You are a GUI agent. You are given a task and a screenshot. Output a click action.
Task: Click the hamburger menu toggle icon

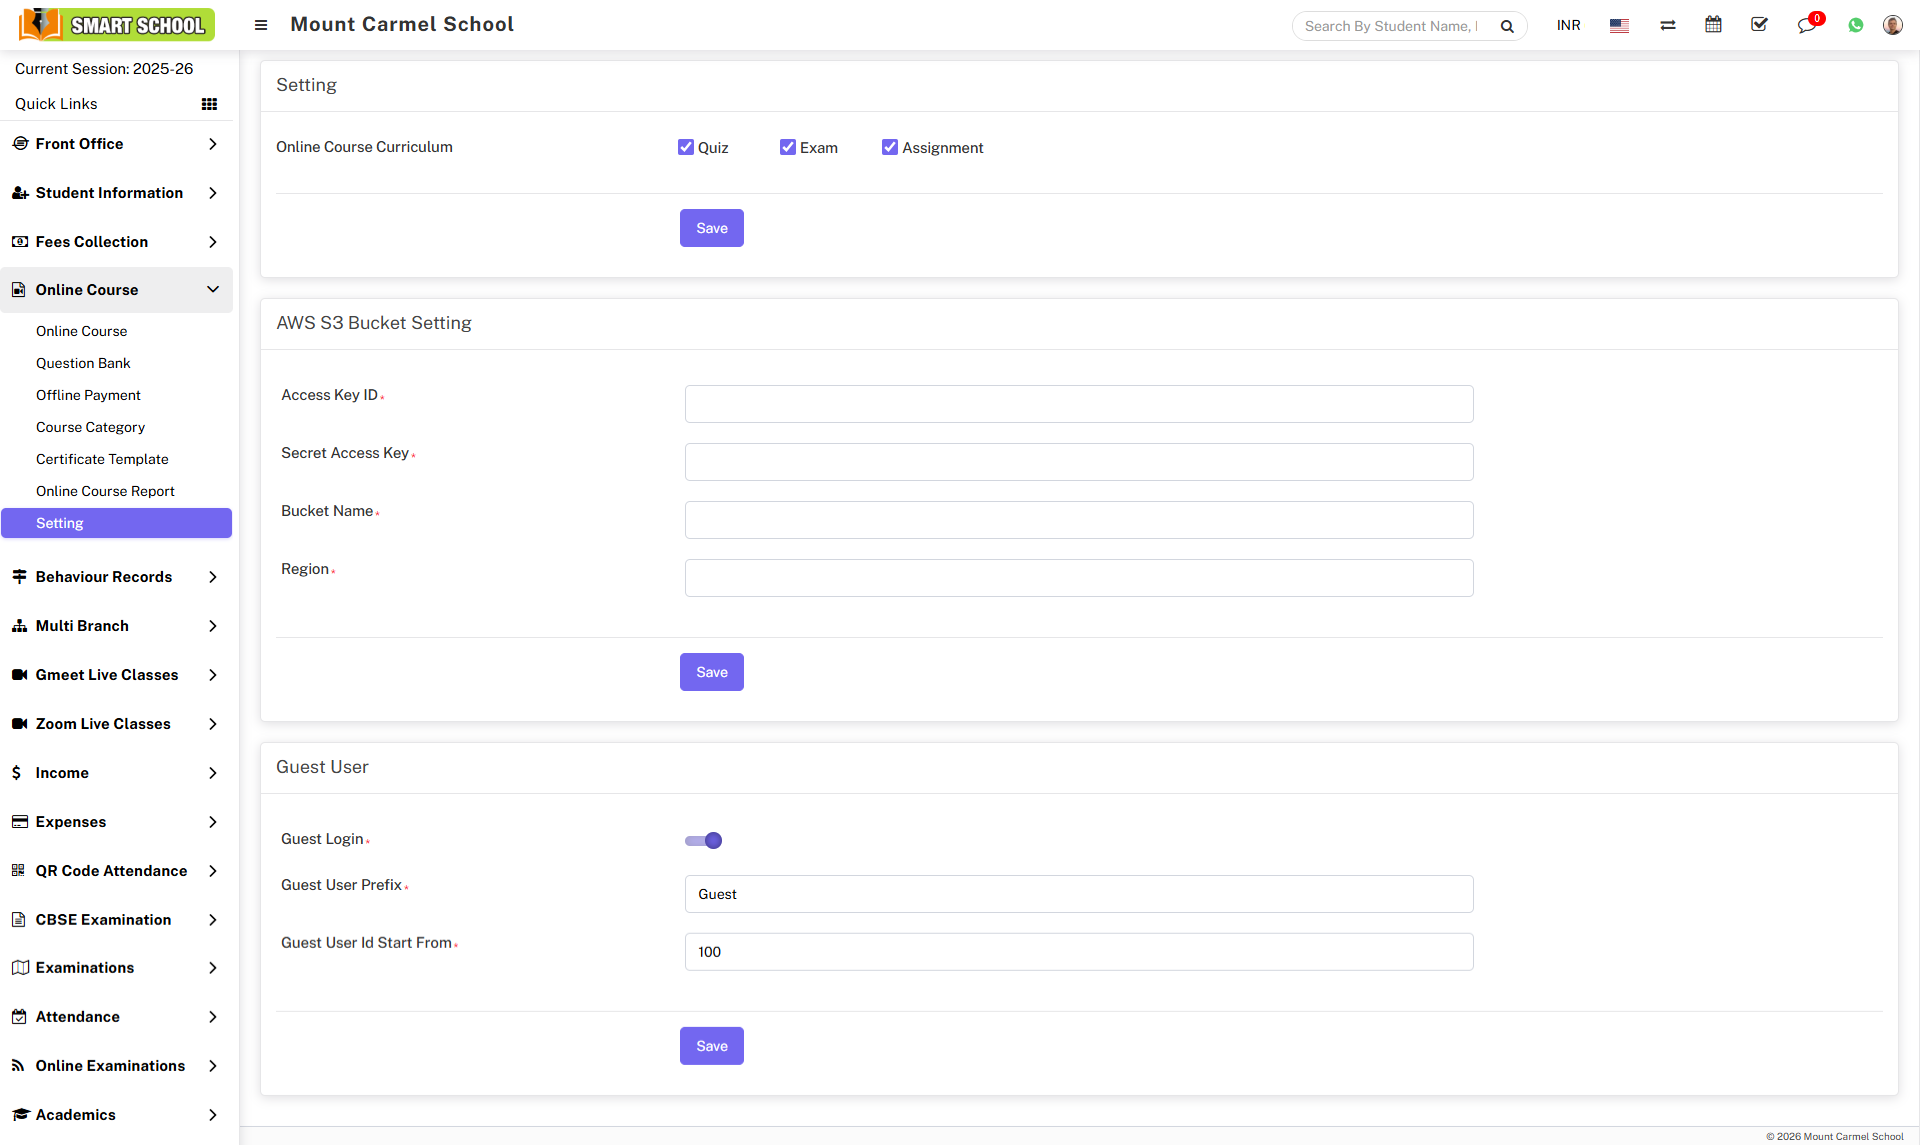pos(261,25)
